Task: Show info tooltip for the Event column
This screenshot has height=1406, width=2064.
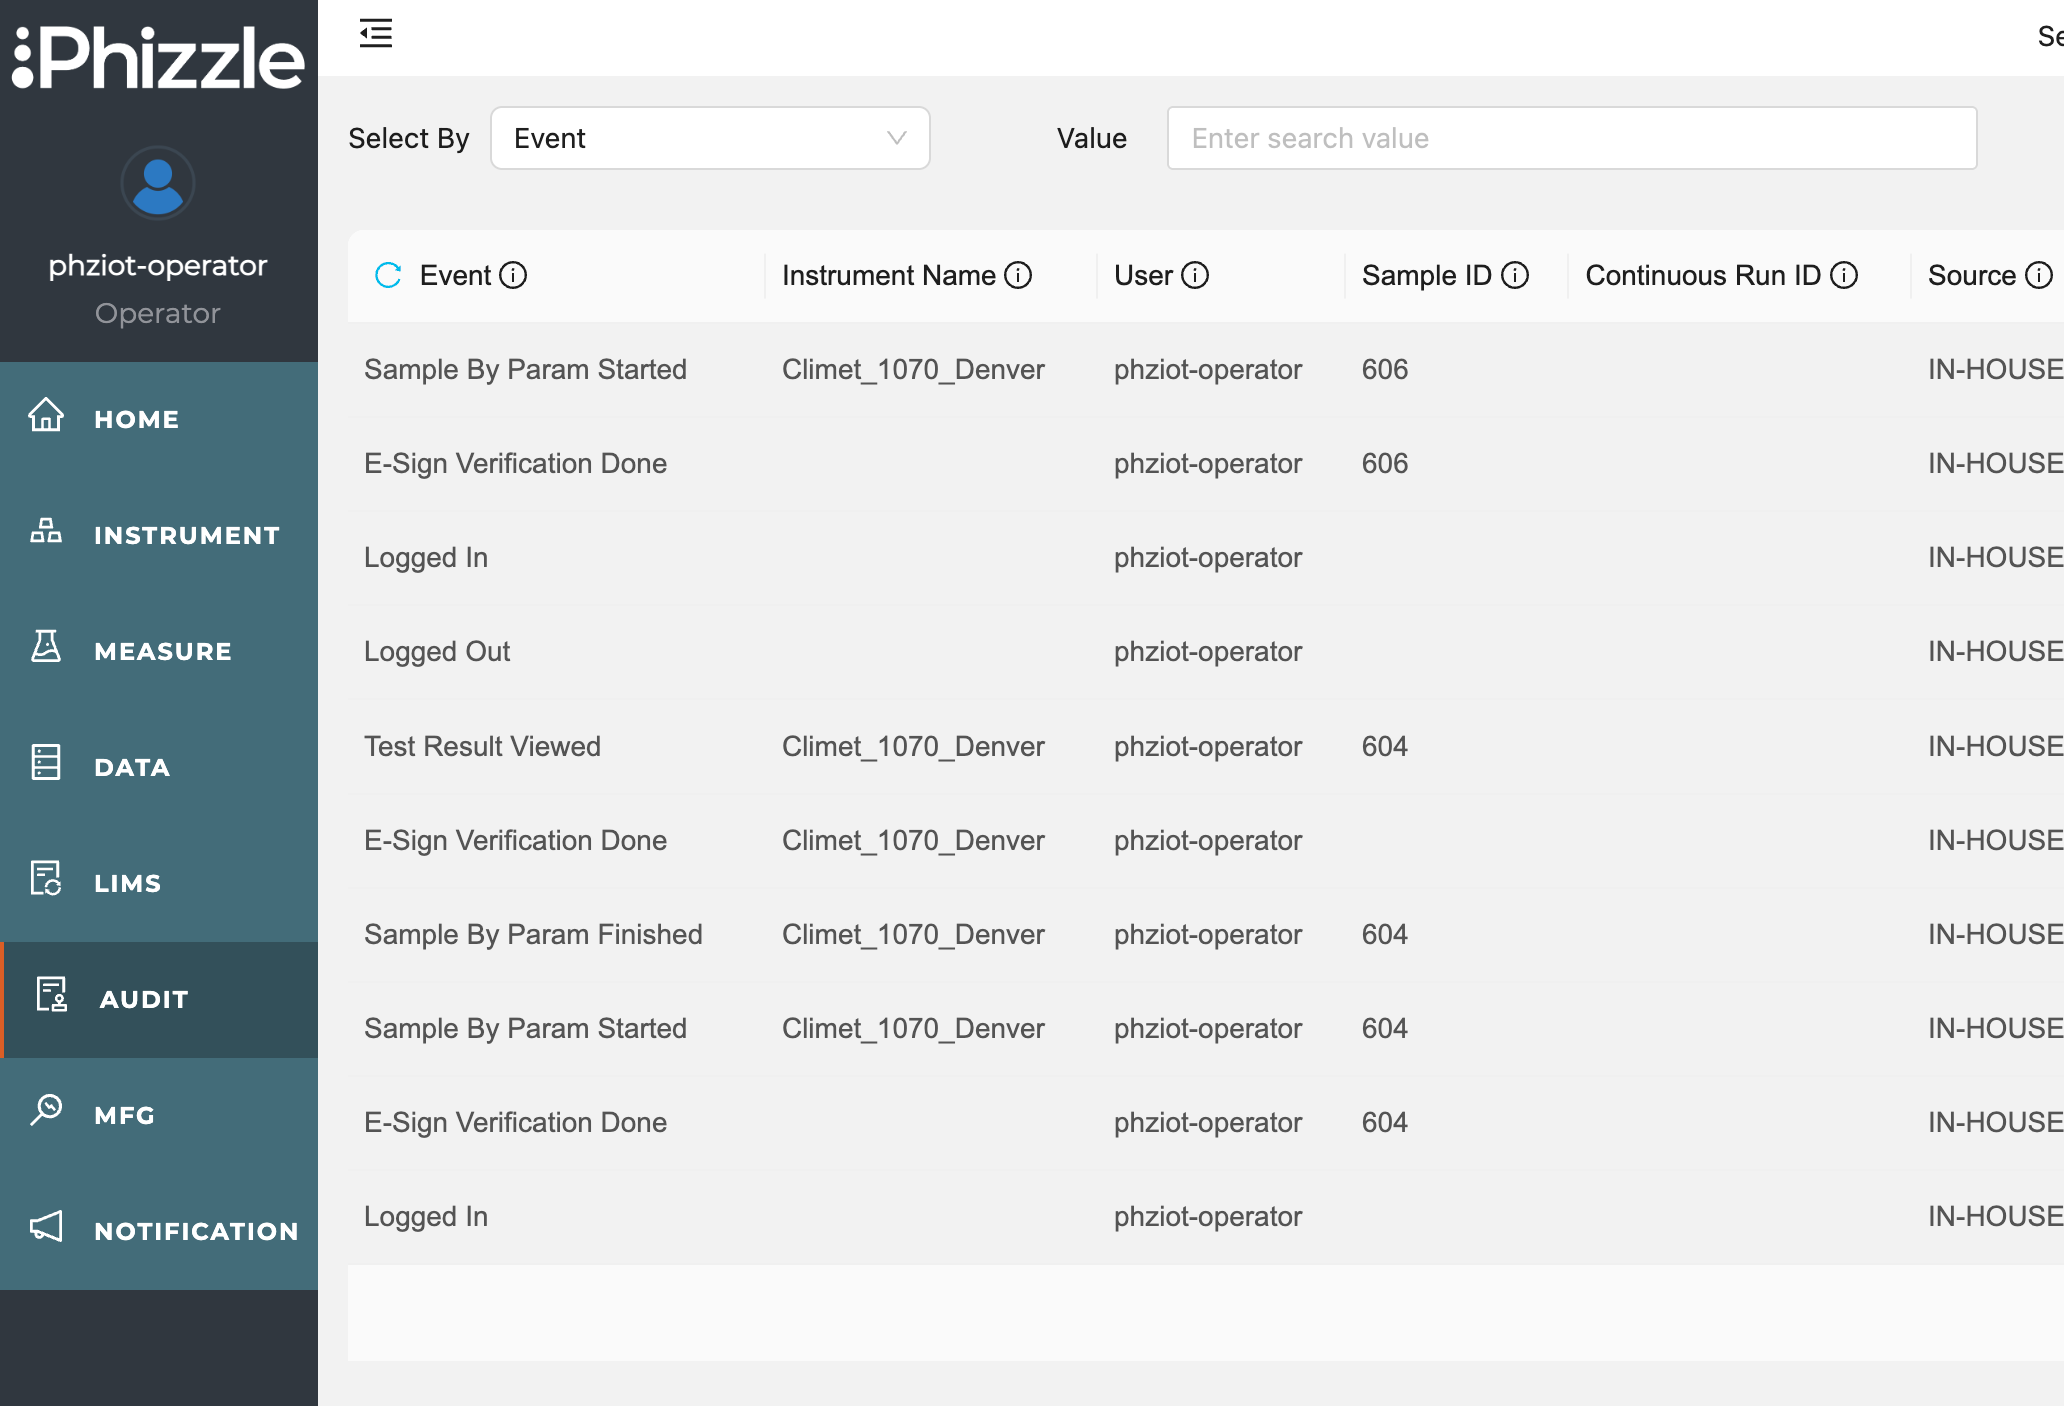Action: pyautogui.click(x=515, y=275)
